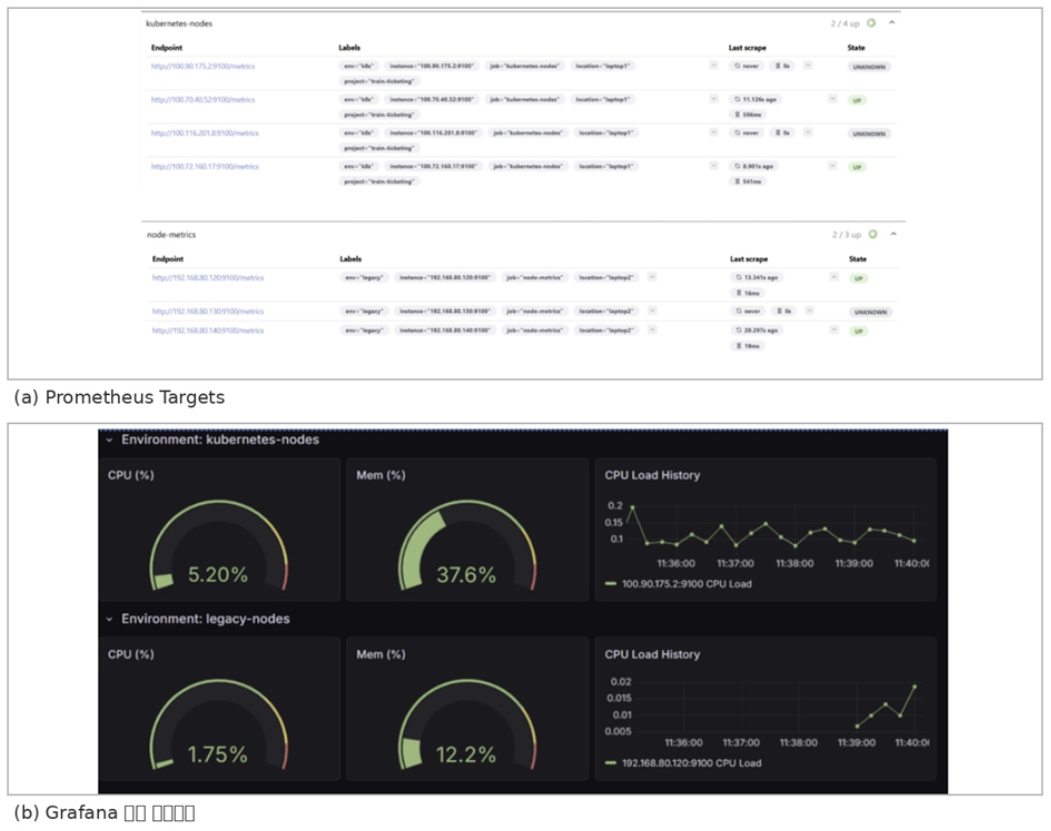This screenshot has width=1051, height=831.
Task: Click the 13.341s ago last scrape badge
Action: 757,278
